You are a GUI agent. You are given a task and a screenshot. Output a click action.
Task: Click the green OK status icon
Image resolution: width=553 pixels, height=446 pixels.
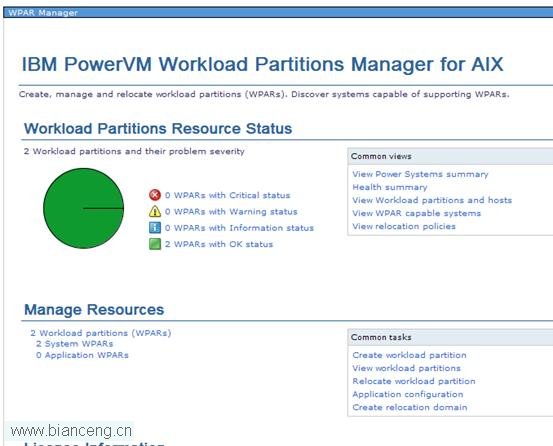[155, 244]
